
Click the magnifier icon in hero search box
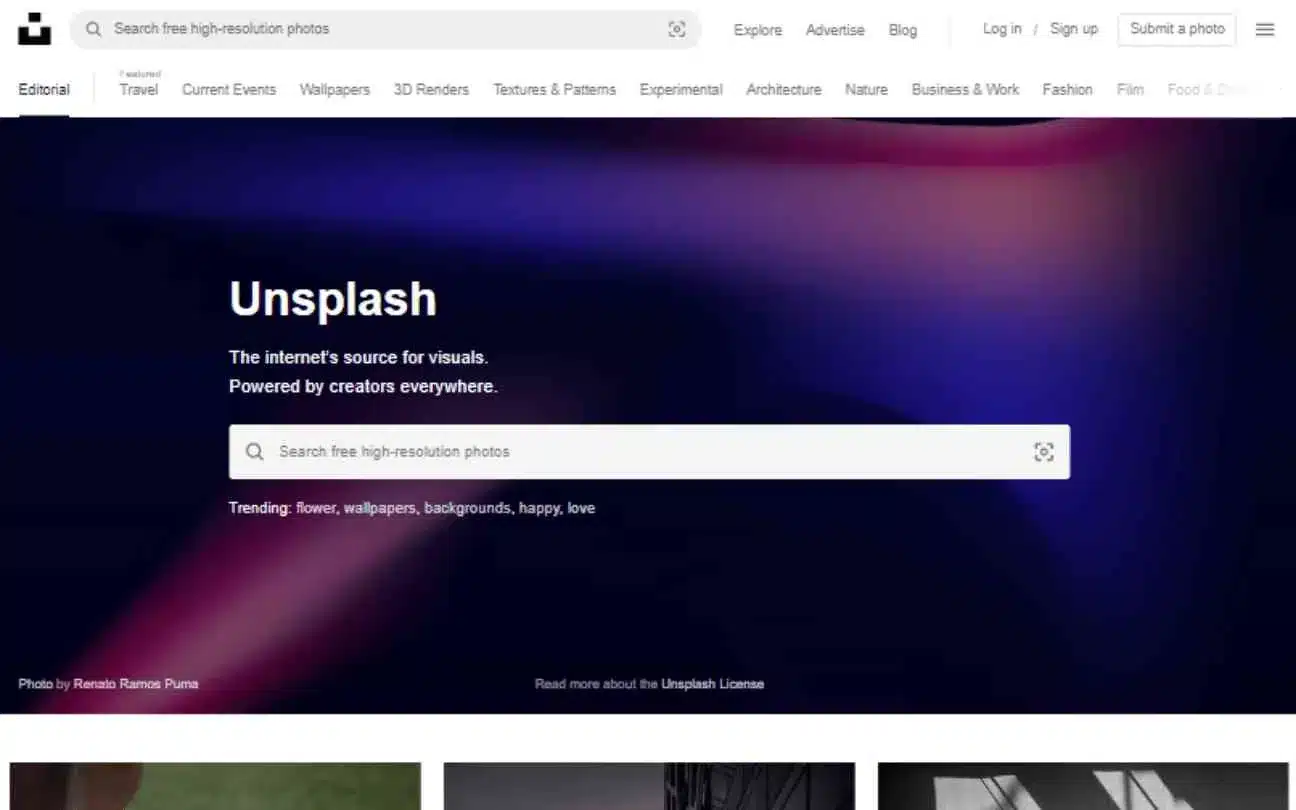coord(255,452)
